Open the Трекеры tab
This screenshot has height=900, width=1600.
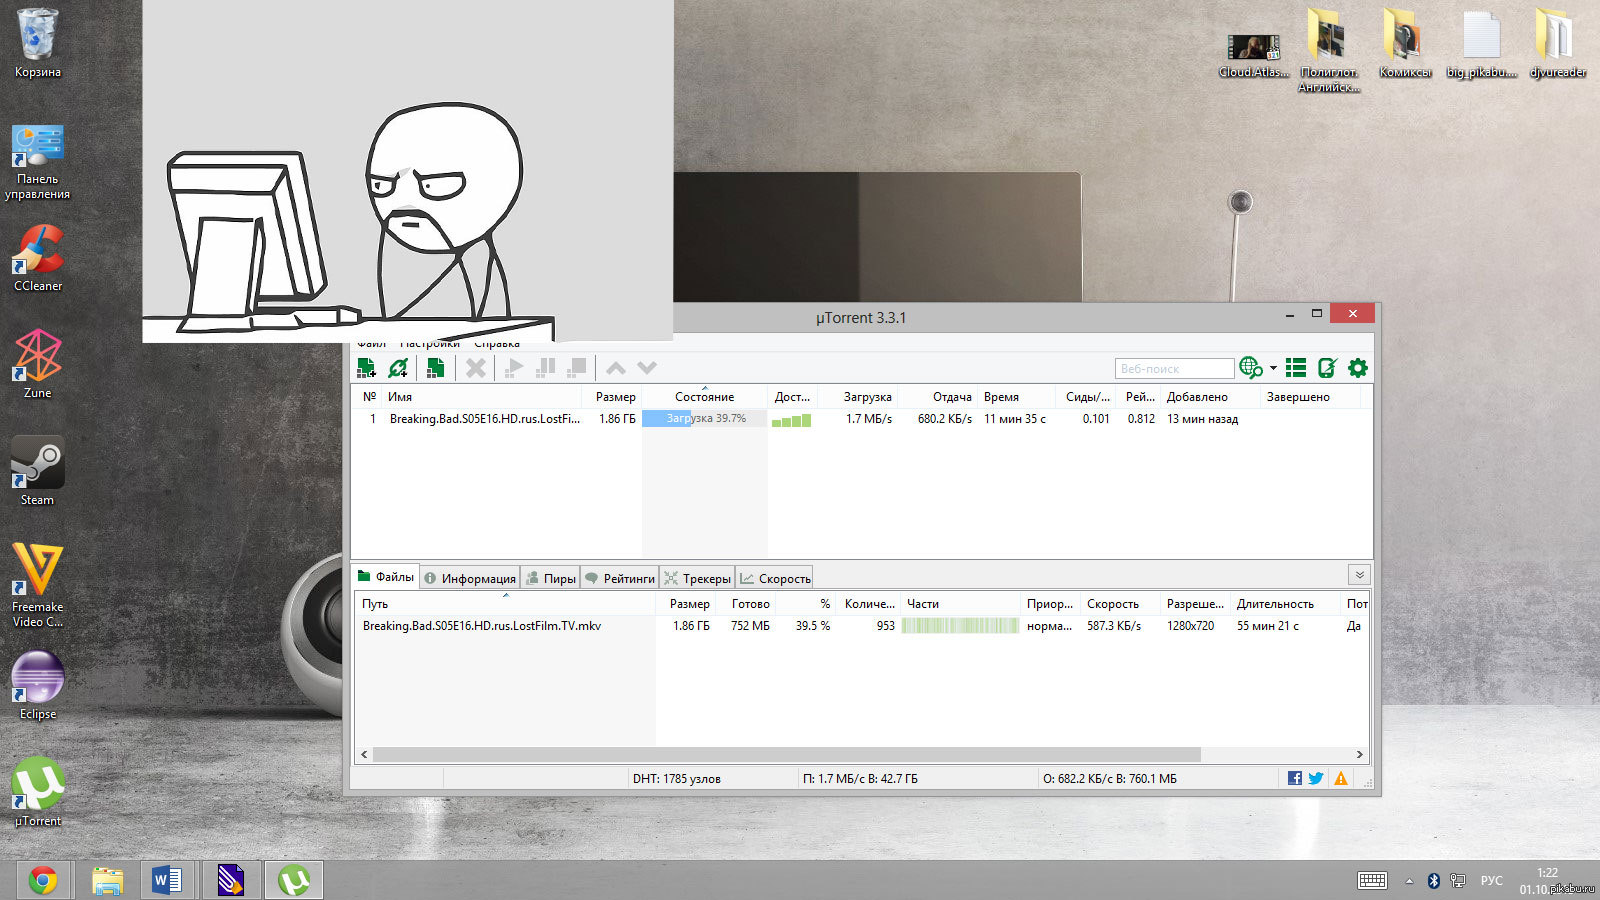[x=698, y=578]
